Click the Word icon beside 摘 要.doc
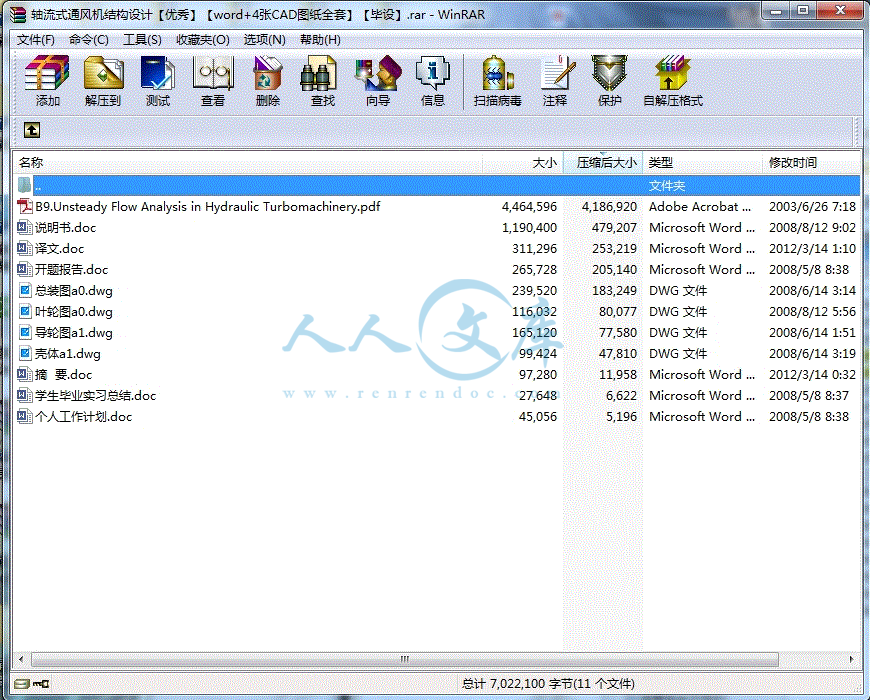Screen dimensions: 870x700 tap(24, 374)
